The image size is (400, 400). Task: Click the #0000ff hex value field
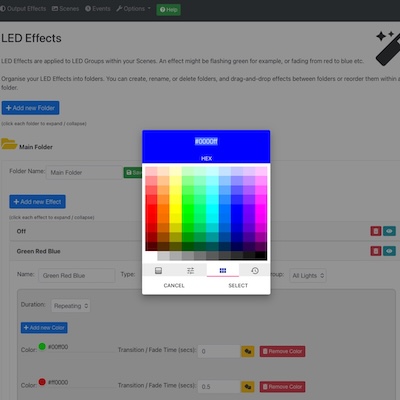[206, 141]
